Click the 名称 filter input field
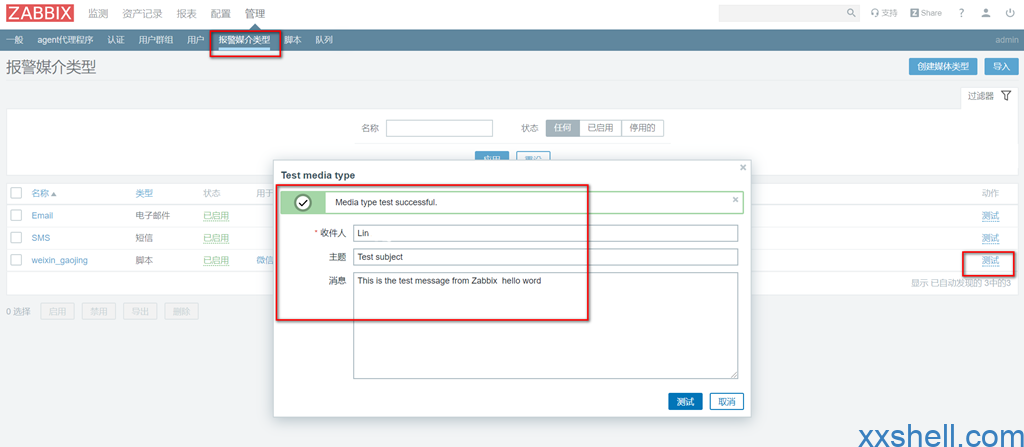The image size is (1024, 447). pos(439,128)
